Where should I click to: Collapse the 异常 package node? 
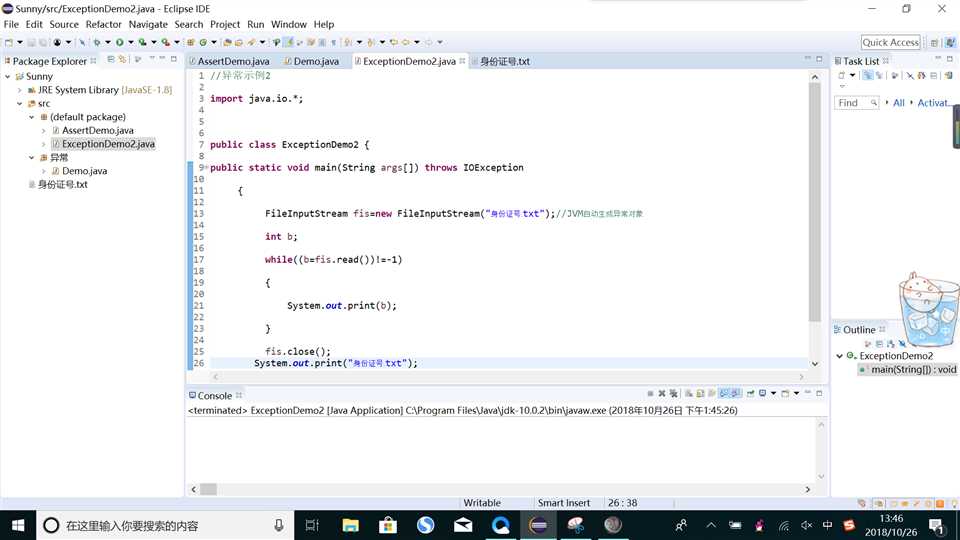click(x=31, y=157)
